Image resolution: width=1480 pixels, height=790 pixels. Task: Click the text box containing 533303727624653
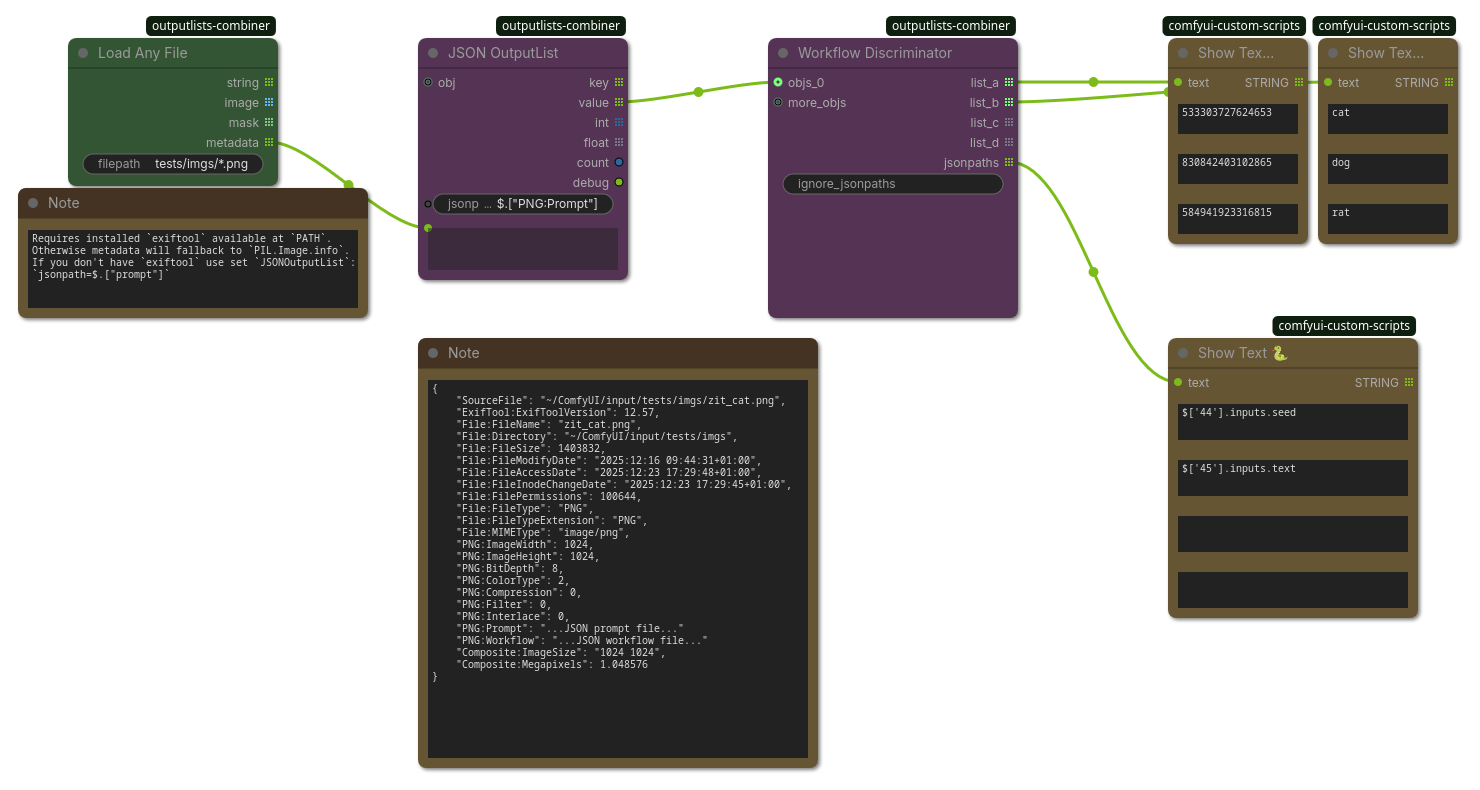point(1238,119)
